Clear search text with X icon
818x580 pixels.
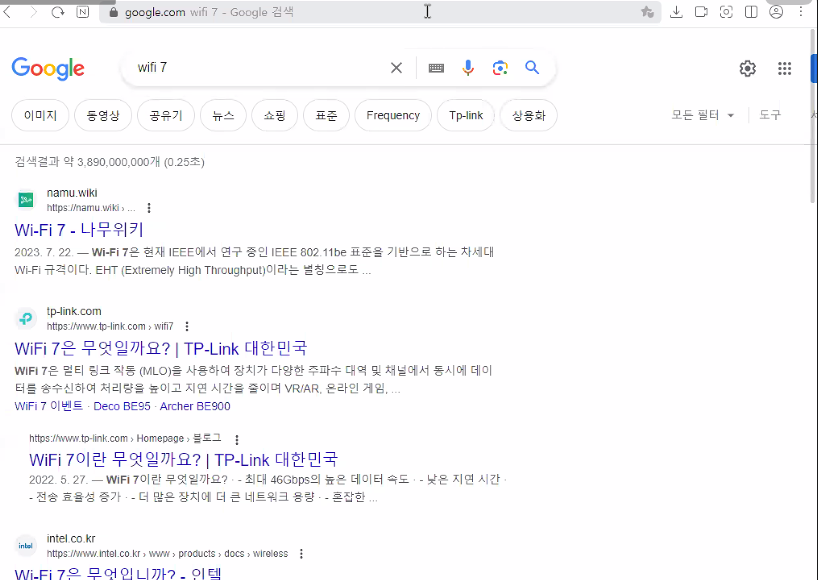tap(396, 68)
